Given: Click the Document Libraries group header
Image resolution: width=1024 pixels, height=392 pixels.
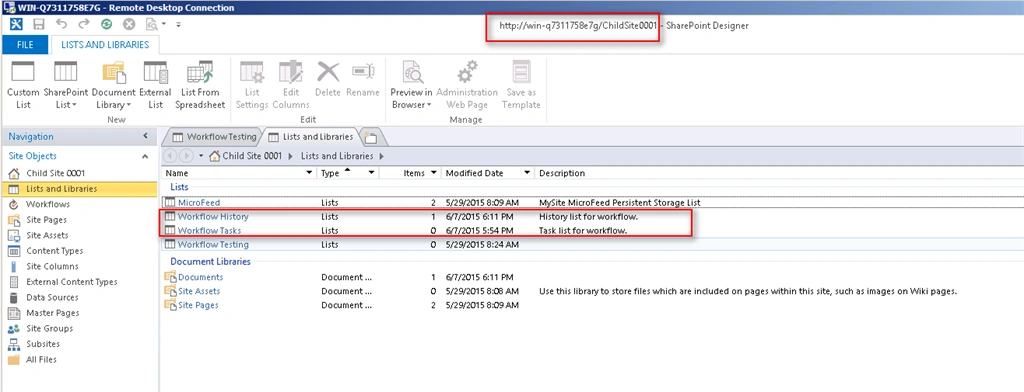Looking at the screenshot, I should 210,261.
